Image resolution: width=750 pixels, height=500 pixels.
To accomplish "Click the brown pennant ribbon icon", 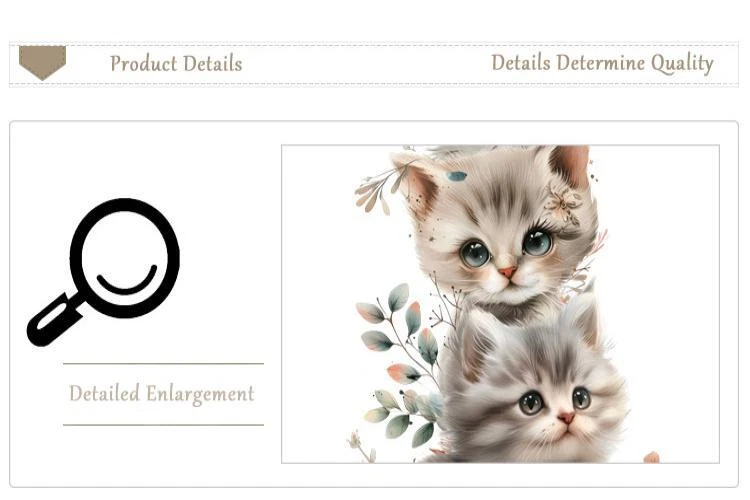I will click(42, 63).
